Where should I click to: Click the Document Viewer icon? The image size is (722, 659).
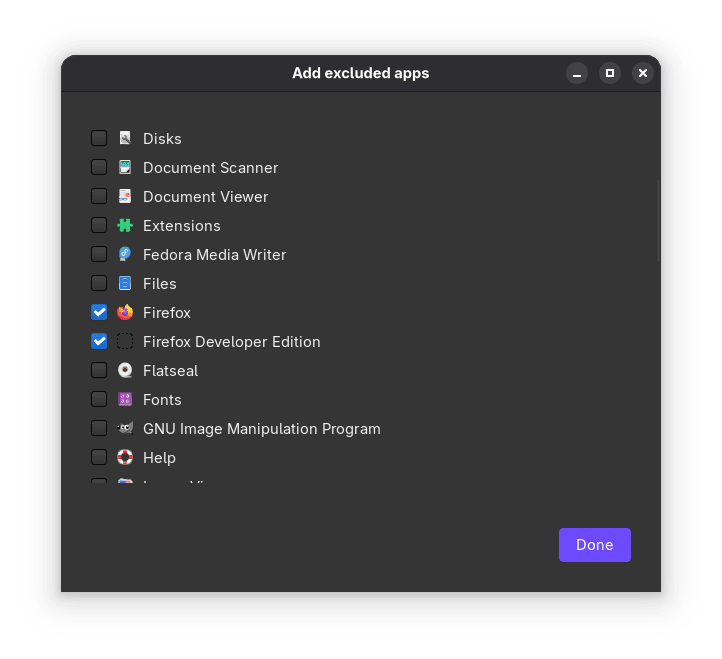tap(125, 196)
